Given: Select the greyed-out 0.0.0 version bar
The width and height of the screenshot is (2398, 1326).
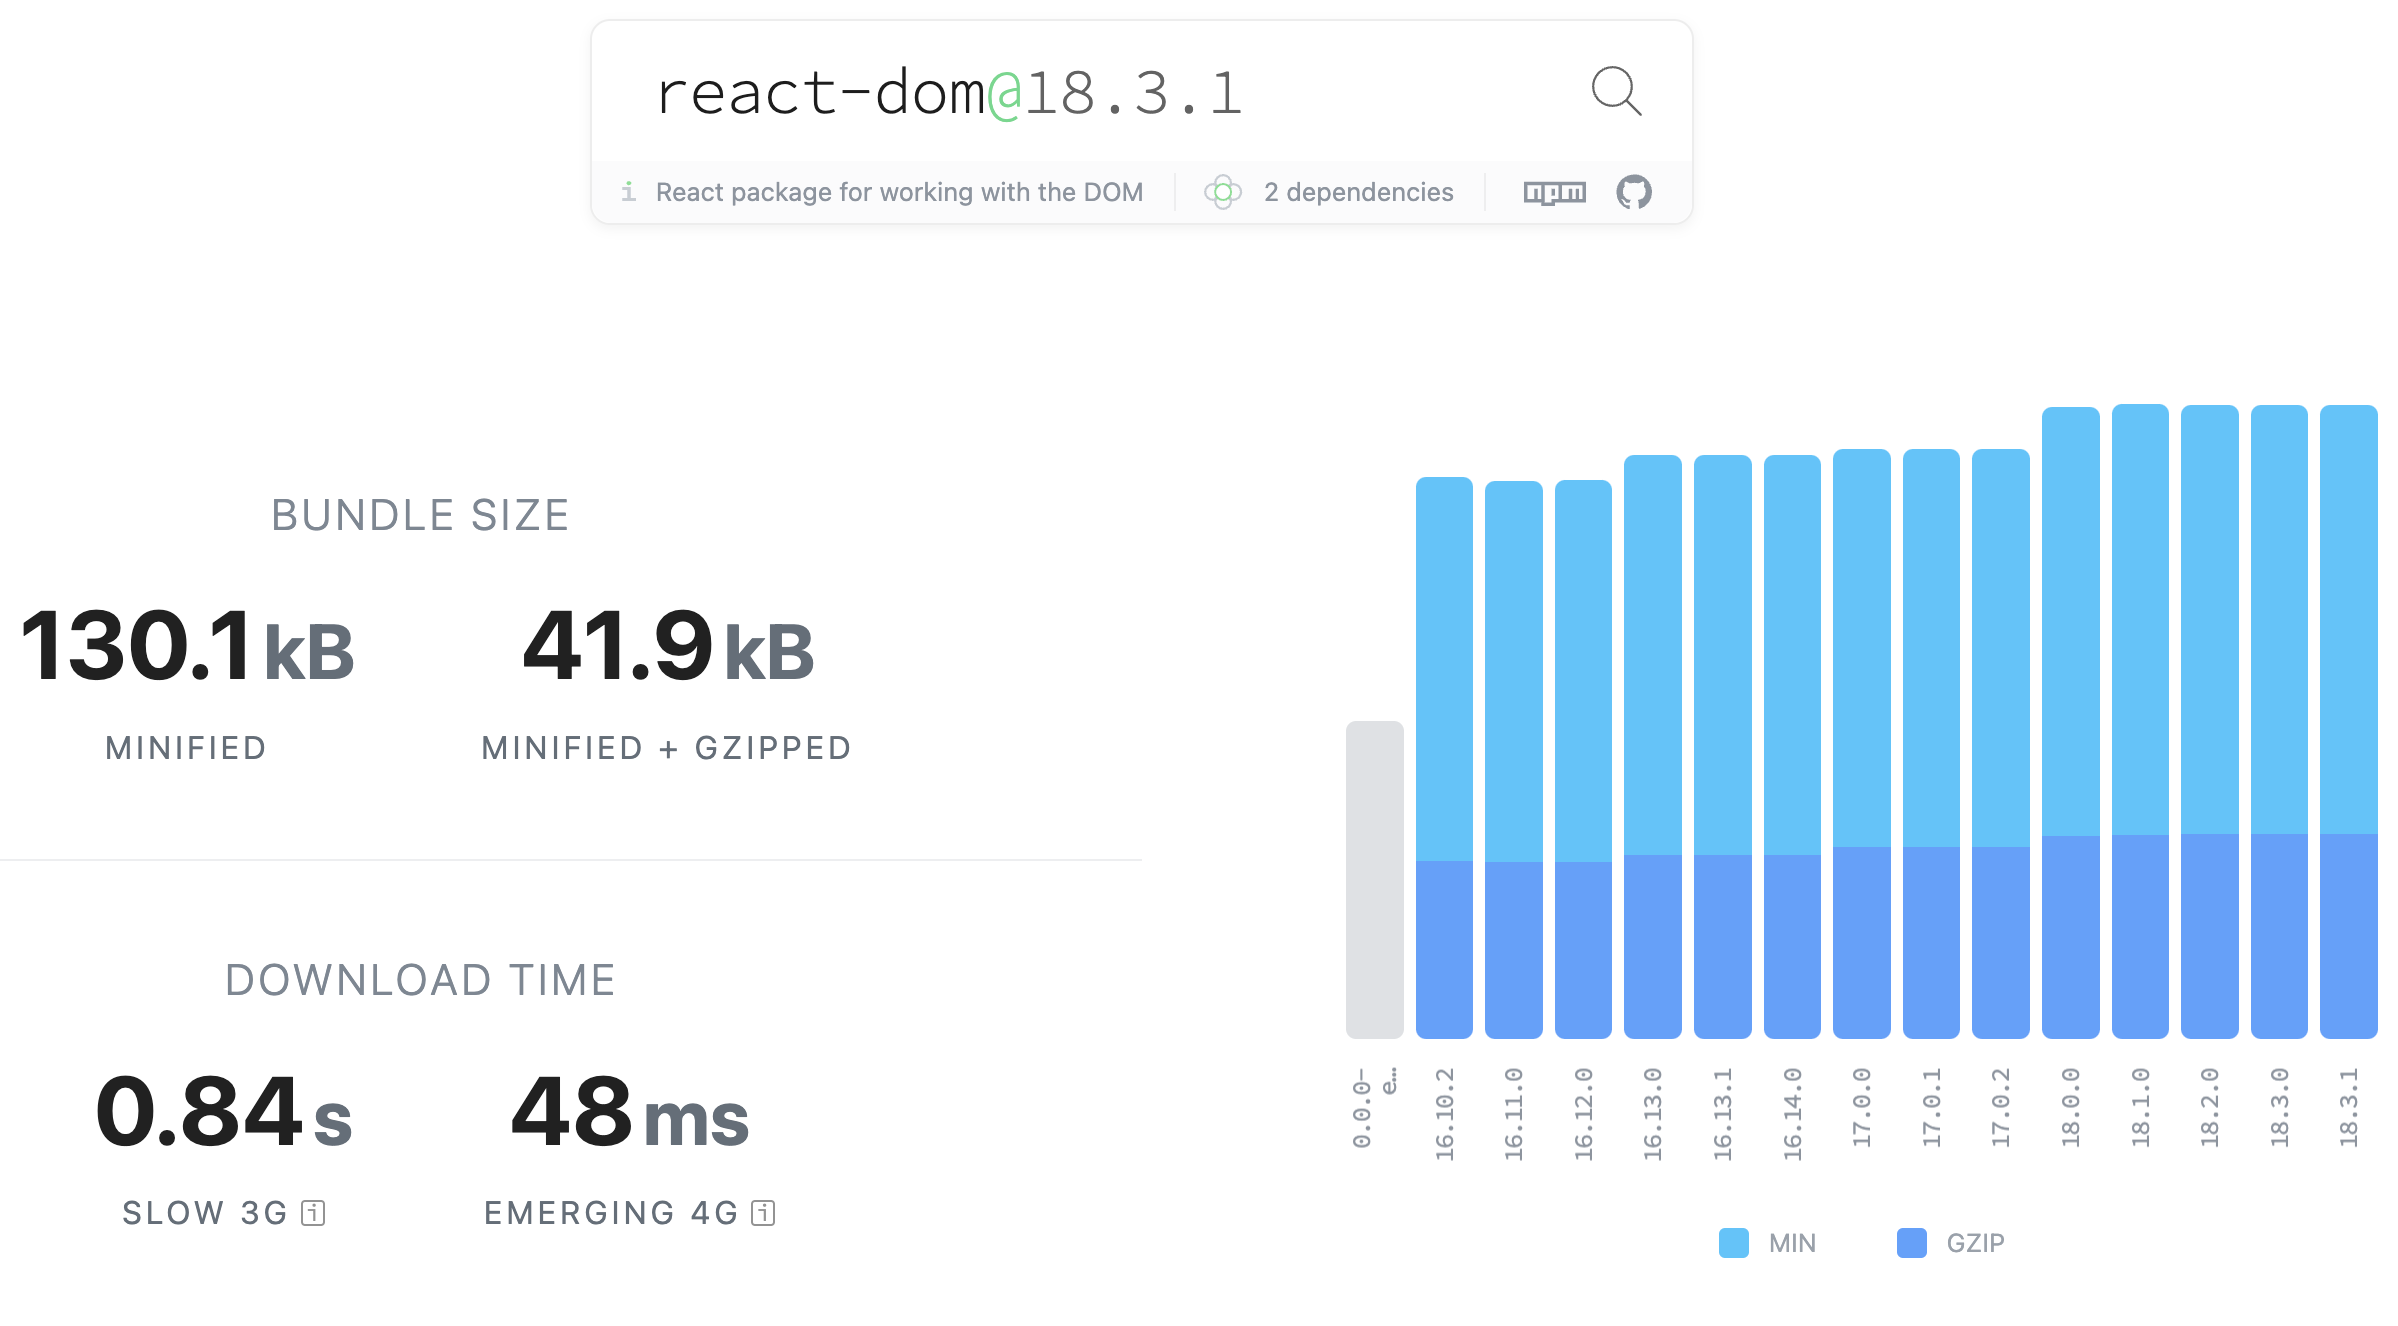Looking at the screenshot, I should click(x=1374, y=880).
